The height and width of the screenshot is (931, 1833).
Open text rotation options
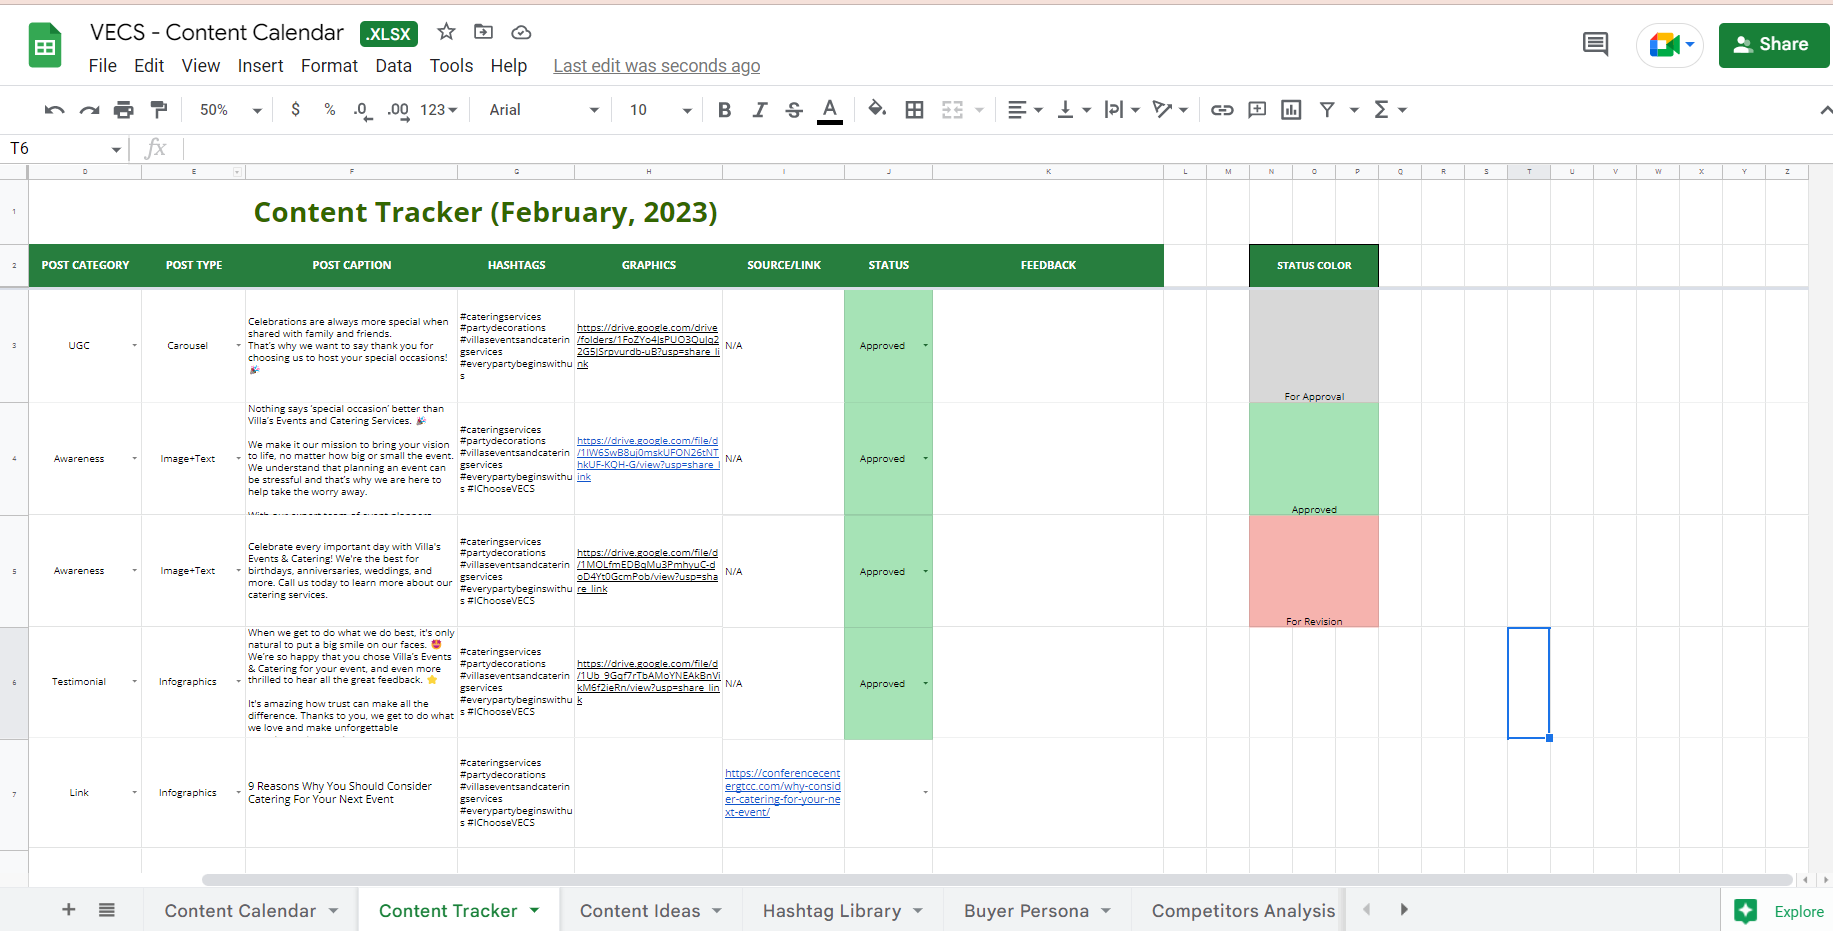pos(1170,110)
